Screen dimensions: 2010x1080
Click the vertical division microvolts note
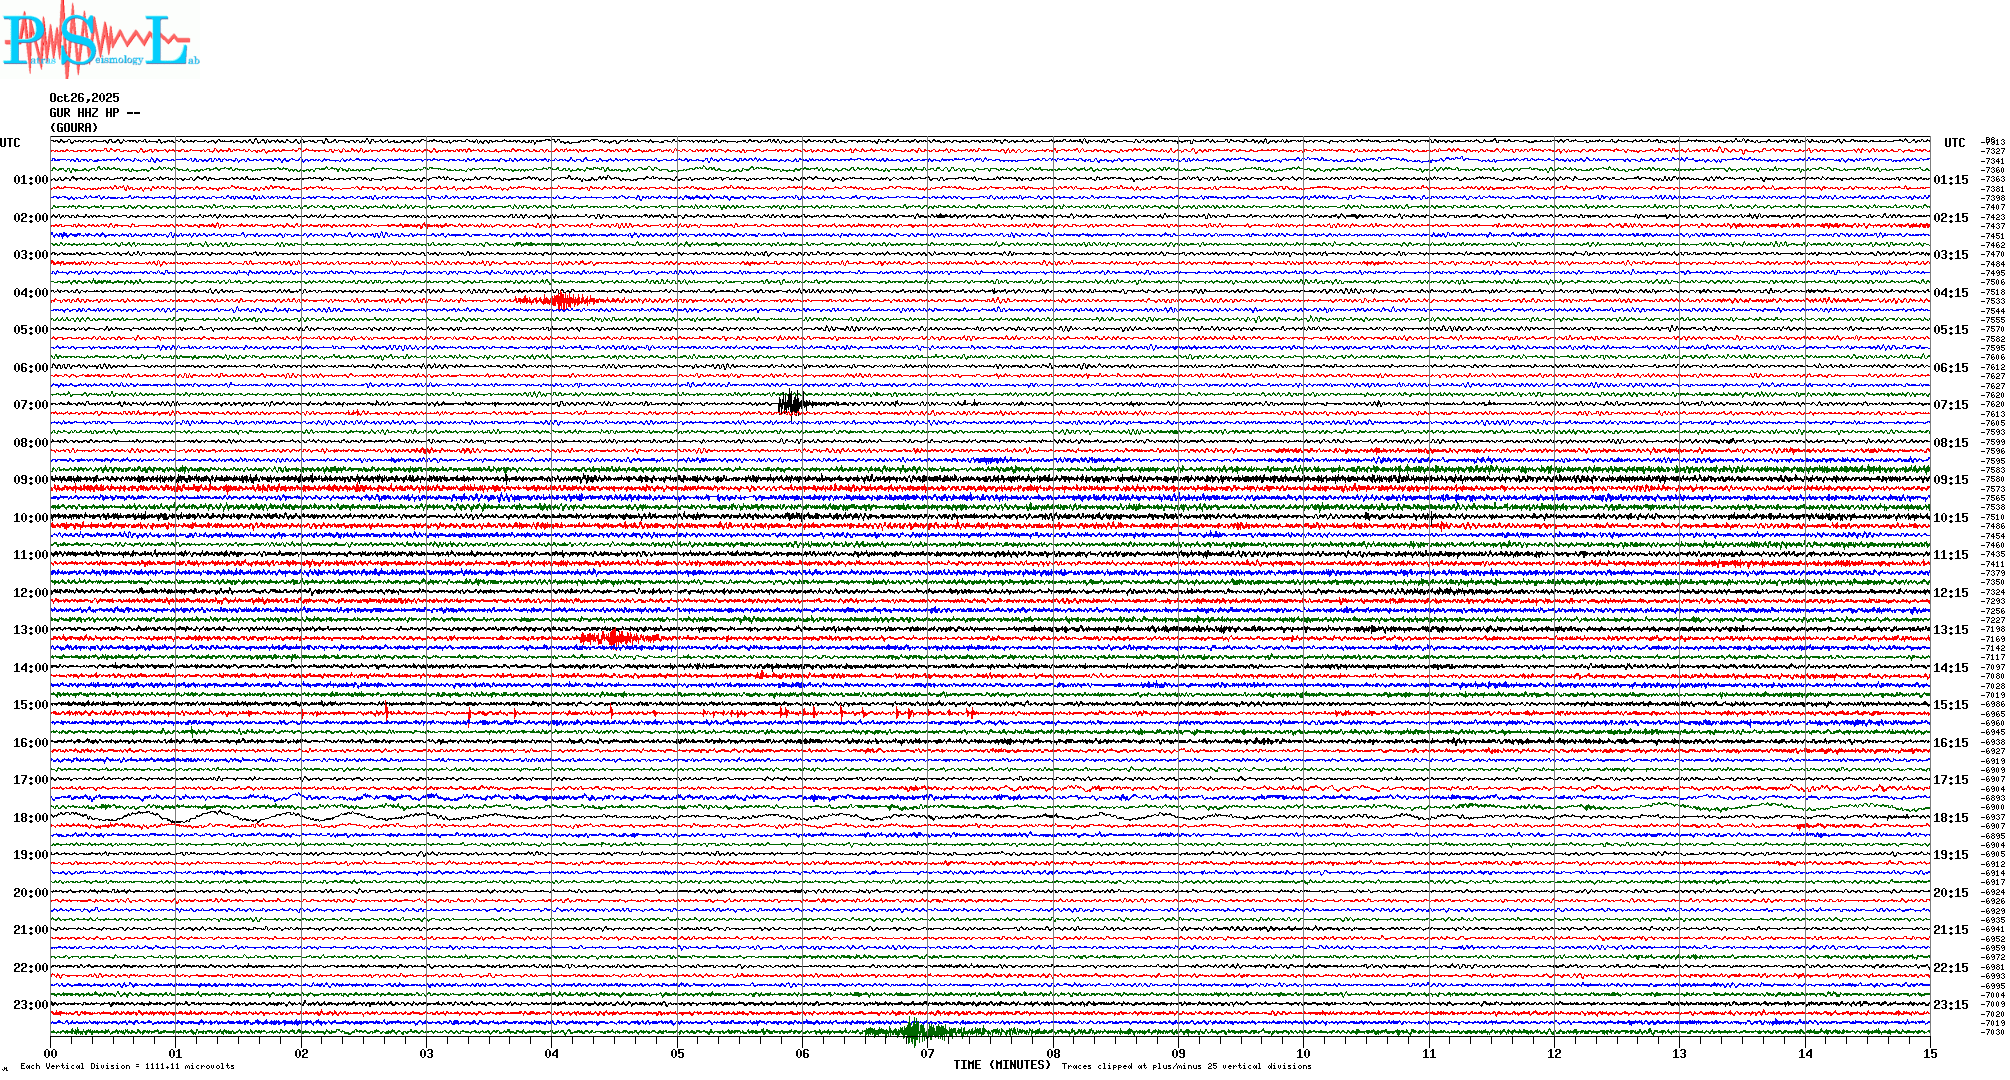127,1066
